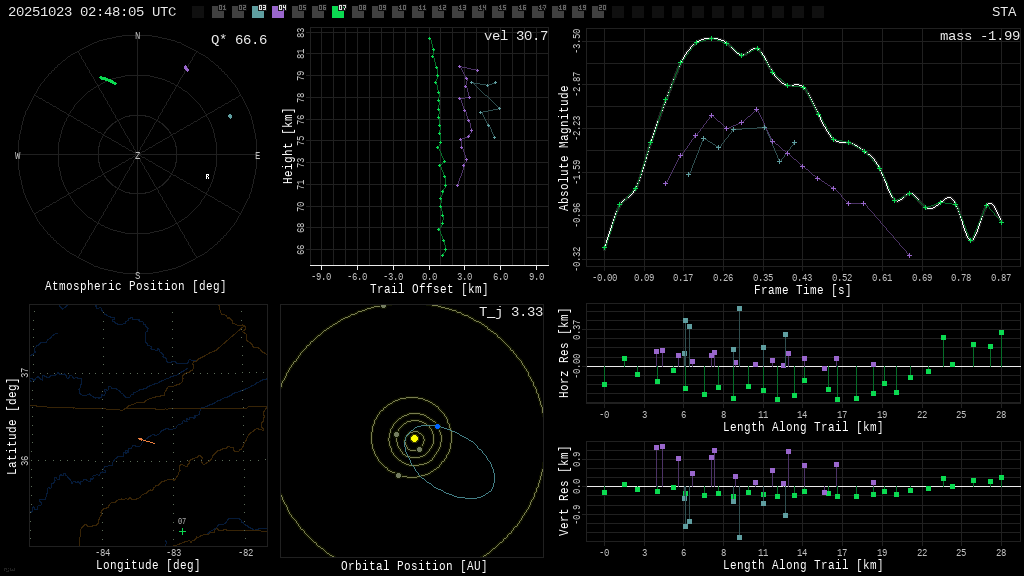Click the mass -1.99 label

[979, 36]
